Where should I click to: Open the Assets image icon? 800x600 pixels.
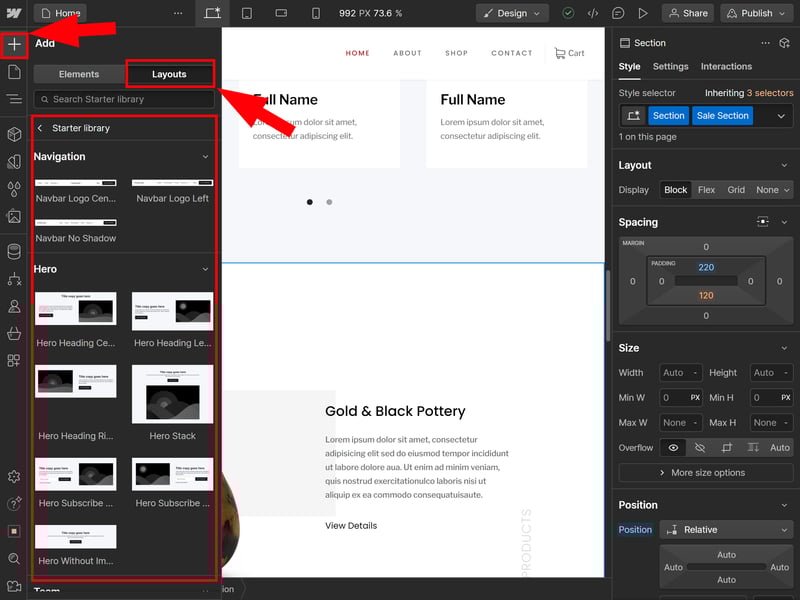[x=14, y=216]
